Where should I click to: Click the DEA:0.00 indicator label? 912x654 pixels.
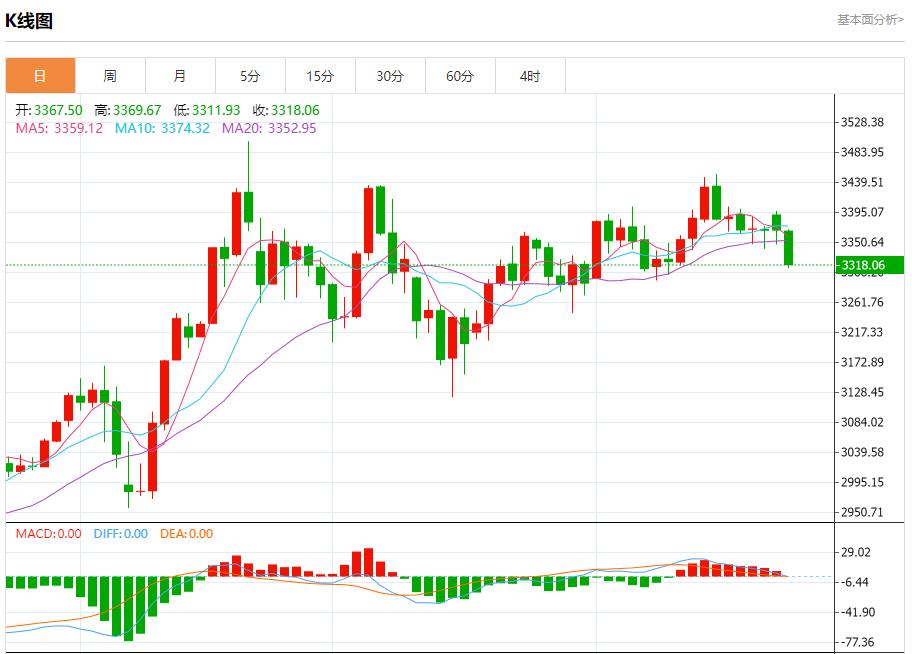coord(185,534)
